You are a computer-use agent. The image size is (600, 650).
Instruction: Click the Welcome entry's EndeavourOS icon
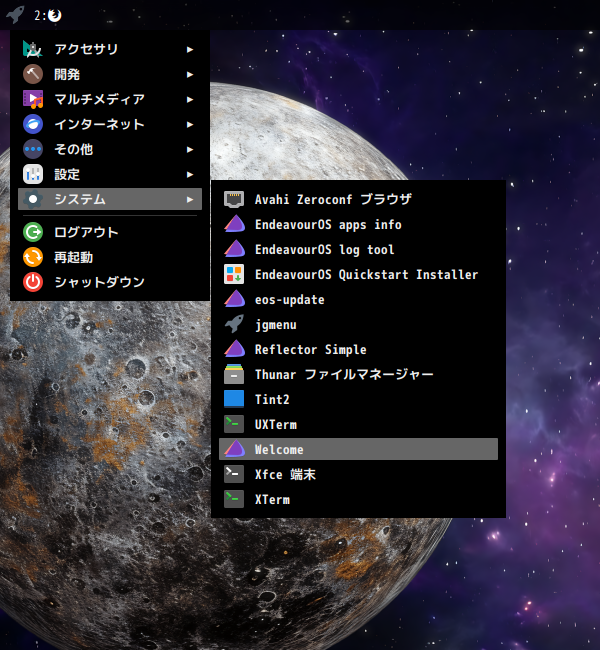(234, 449)
